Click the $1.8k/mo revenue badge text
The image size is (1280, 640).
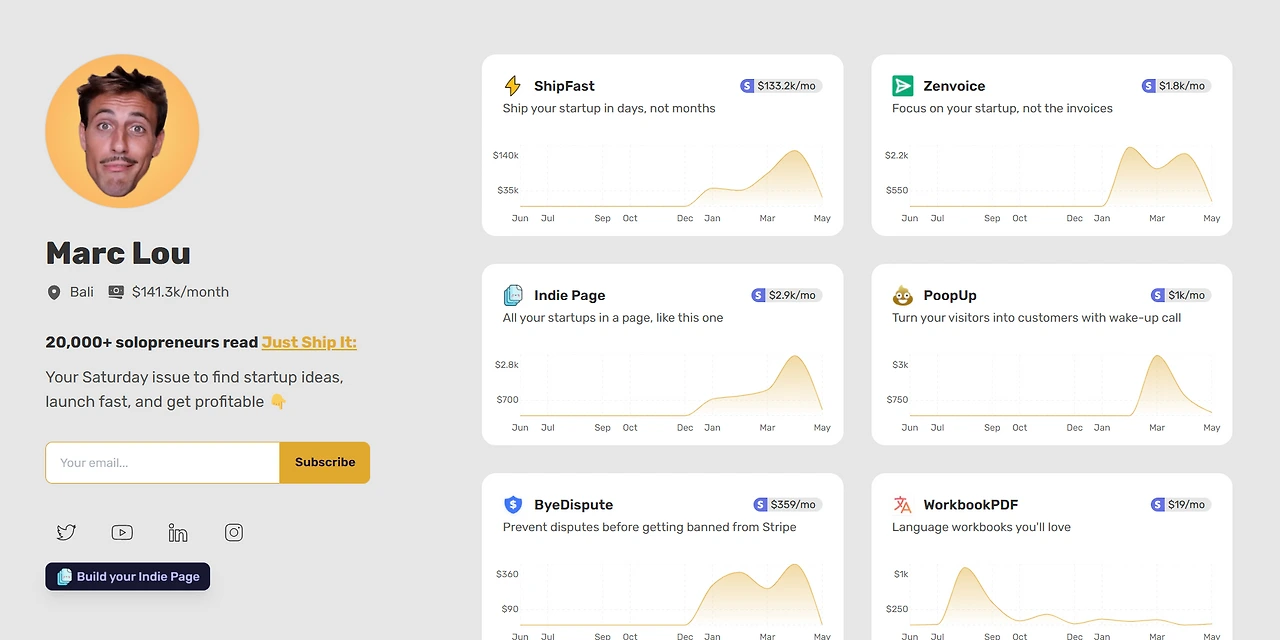[1182, 86]
